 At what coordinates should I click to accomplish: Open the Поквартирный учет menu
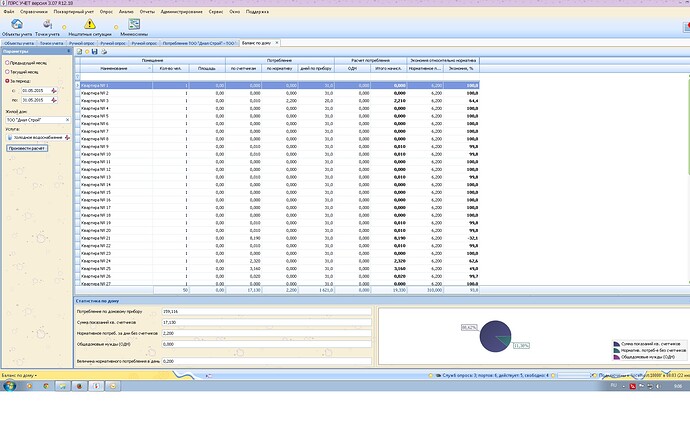tap(73, 12)
